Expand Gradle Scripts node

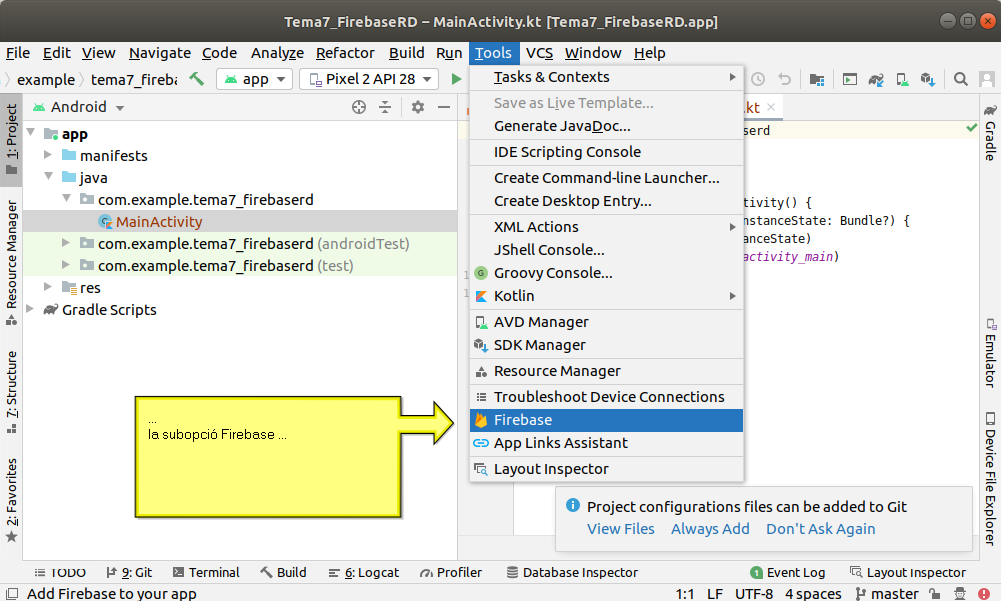point(30,308)
